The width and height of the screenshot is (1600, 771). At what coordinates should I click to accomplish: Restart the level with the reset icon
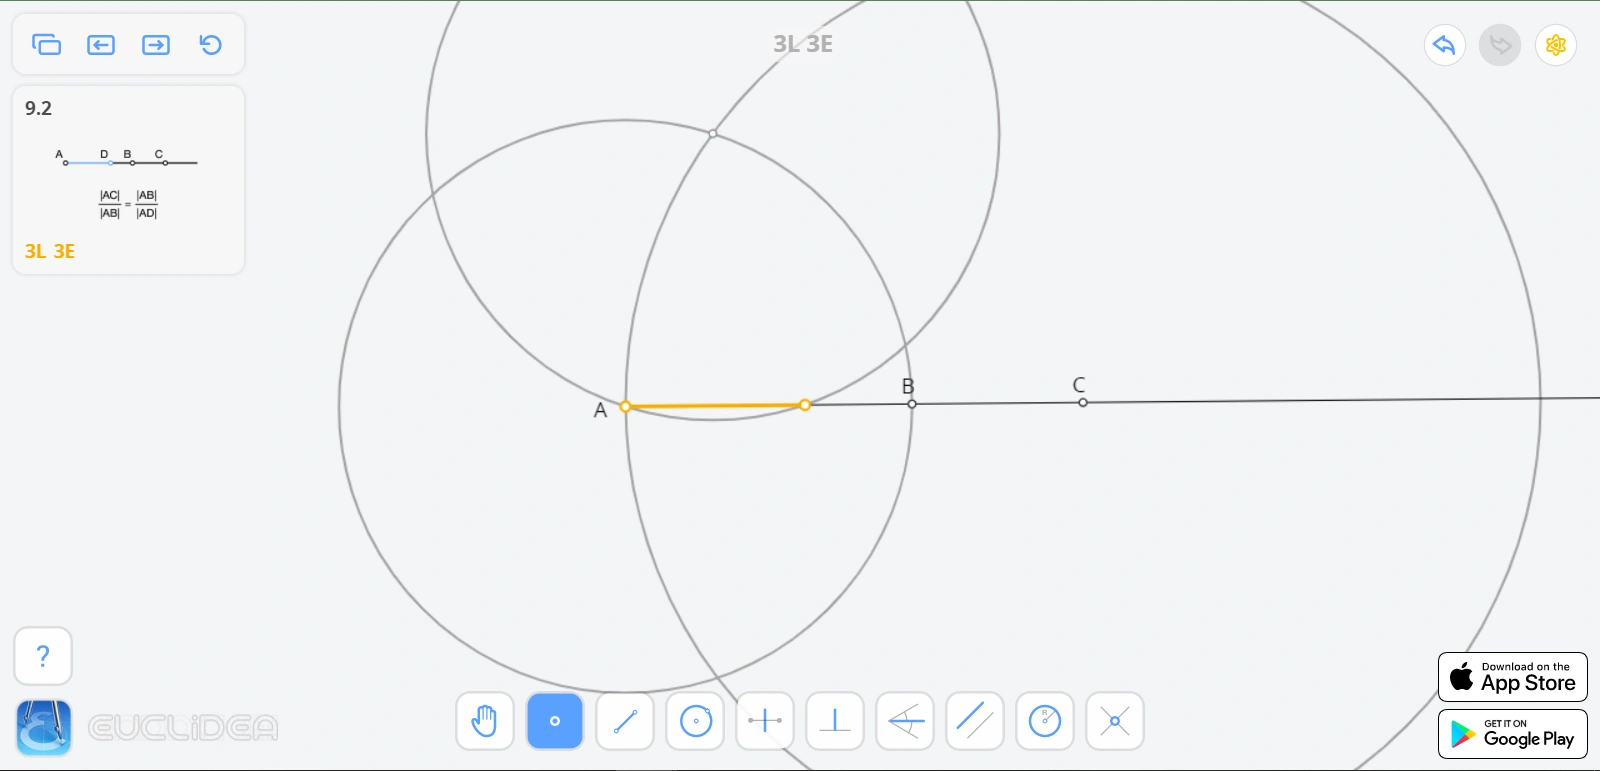(210, 45)
